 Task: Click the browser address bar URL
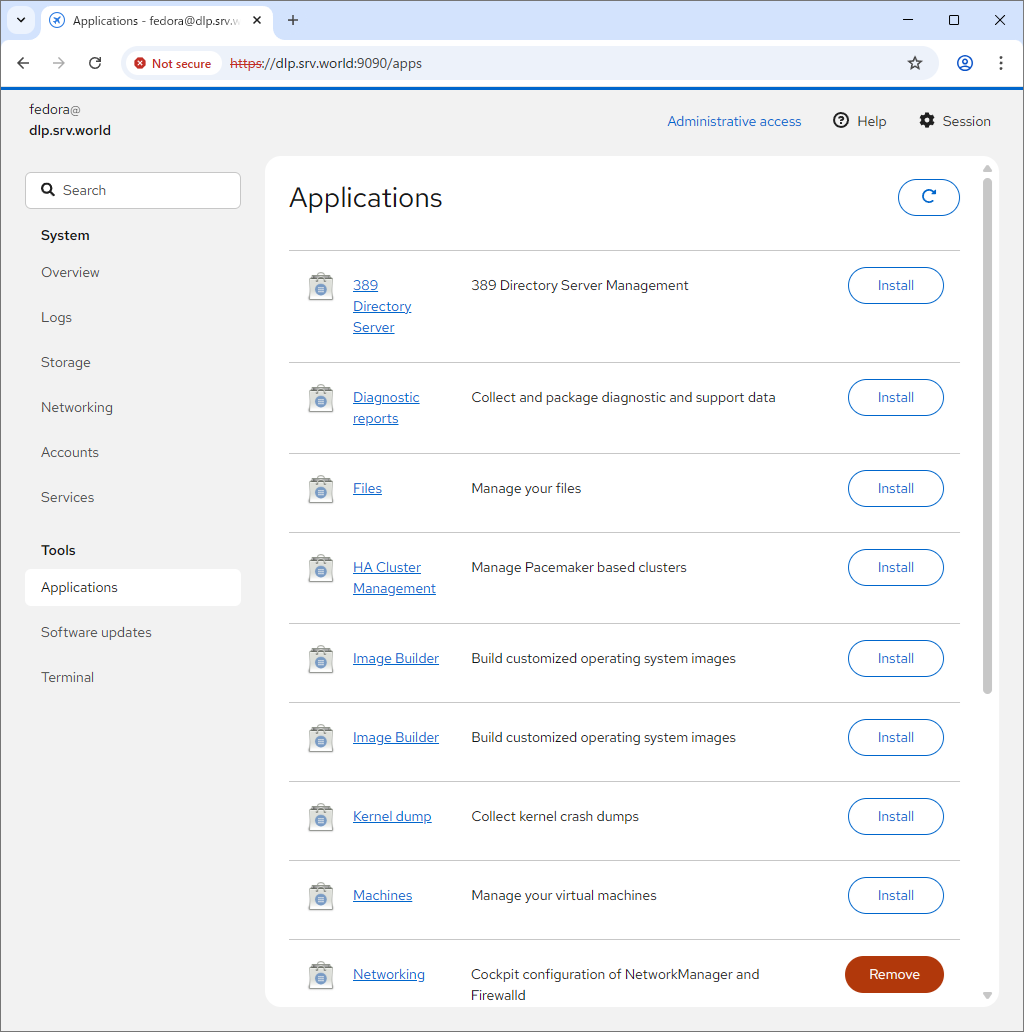click(x=326, y=63)
